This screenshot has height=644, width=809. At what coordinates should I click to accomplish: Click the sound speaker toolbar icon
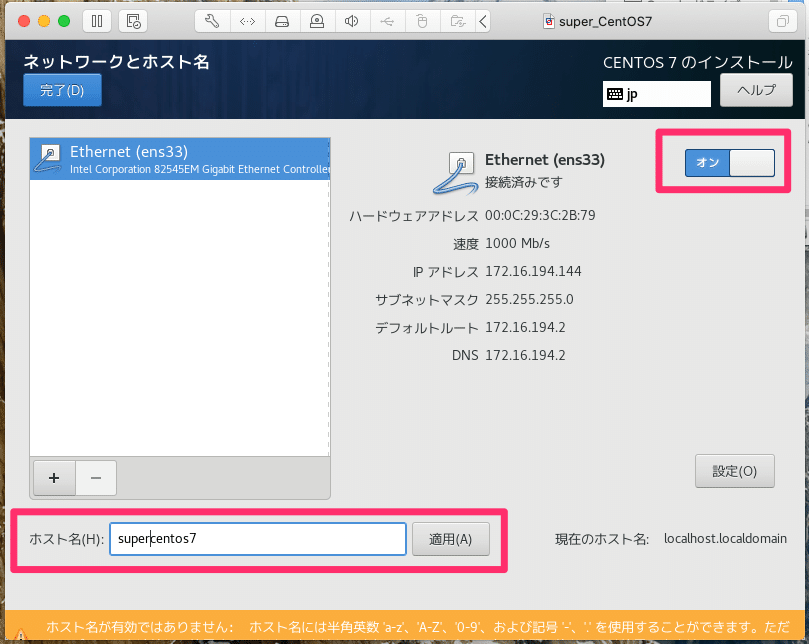click(351, 21)
